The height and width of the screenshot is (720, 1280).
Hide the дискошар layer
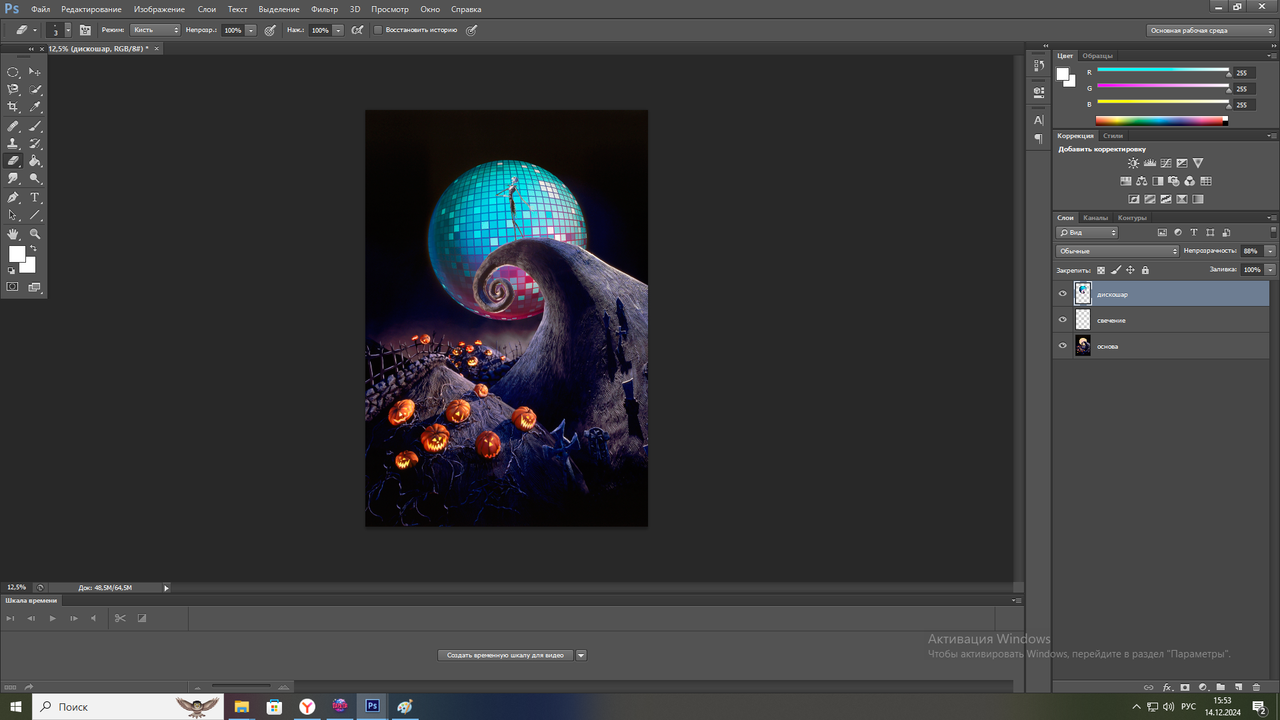click(x=1062, y=294)
